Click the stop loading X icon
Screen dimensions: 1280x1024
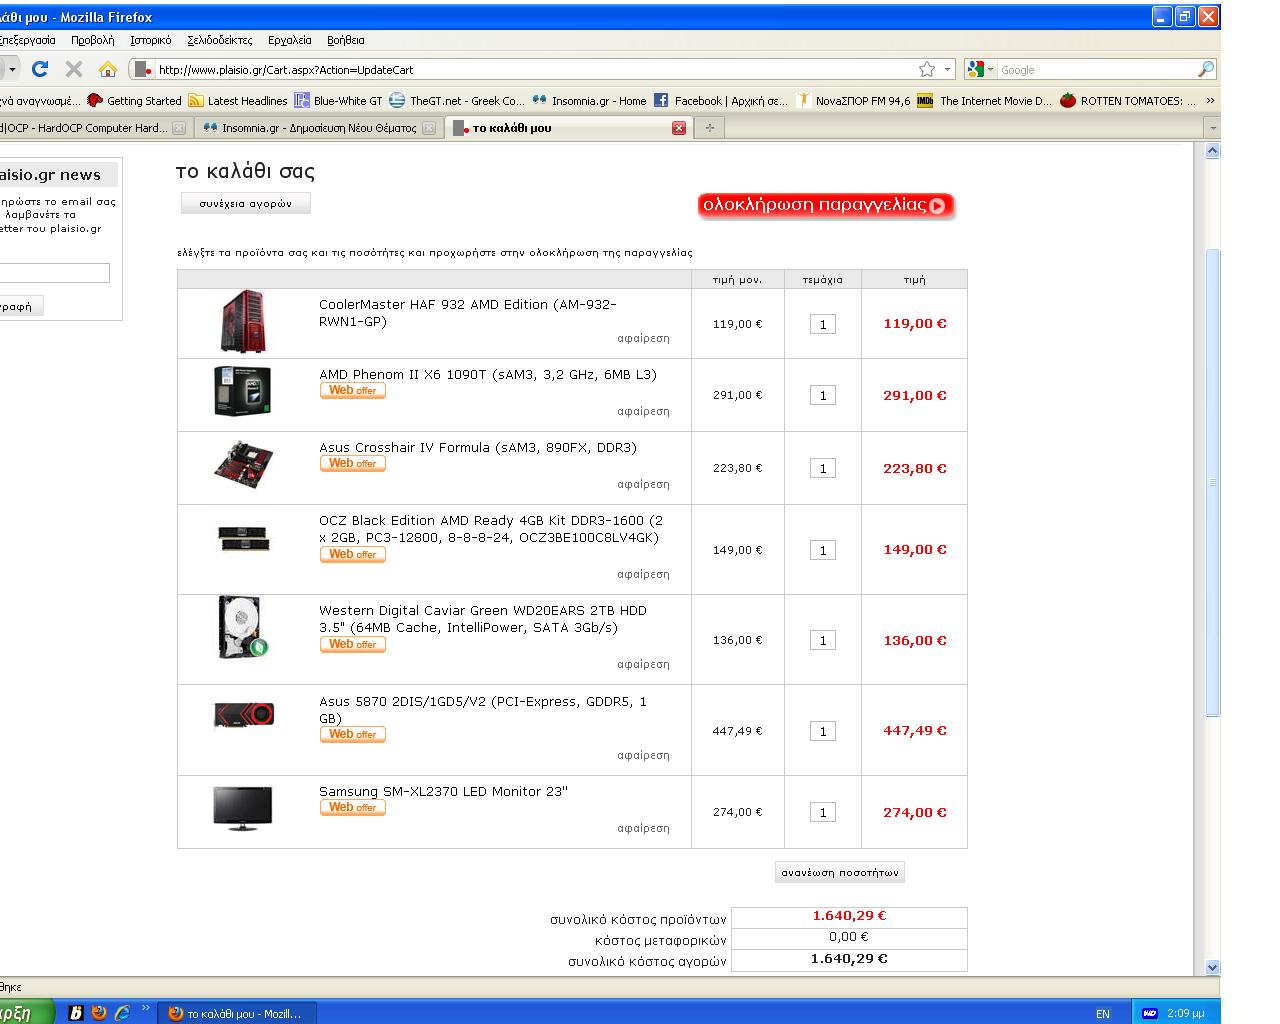coord(74,69)
